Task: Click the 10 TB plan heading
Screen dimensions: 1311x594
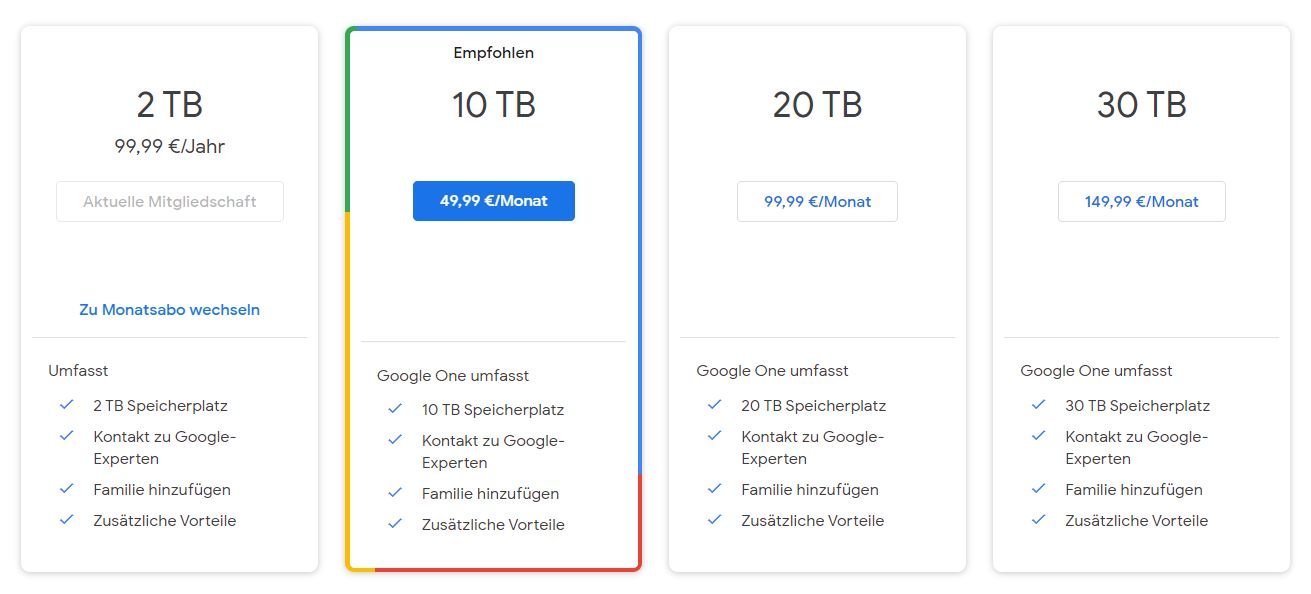Action: (x=493, y=105)
